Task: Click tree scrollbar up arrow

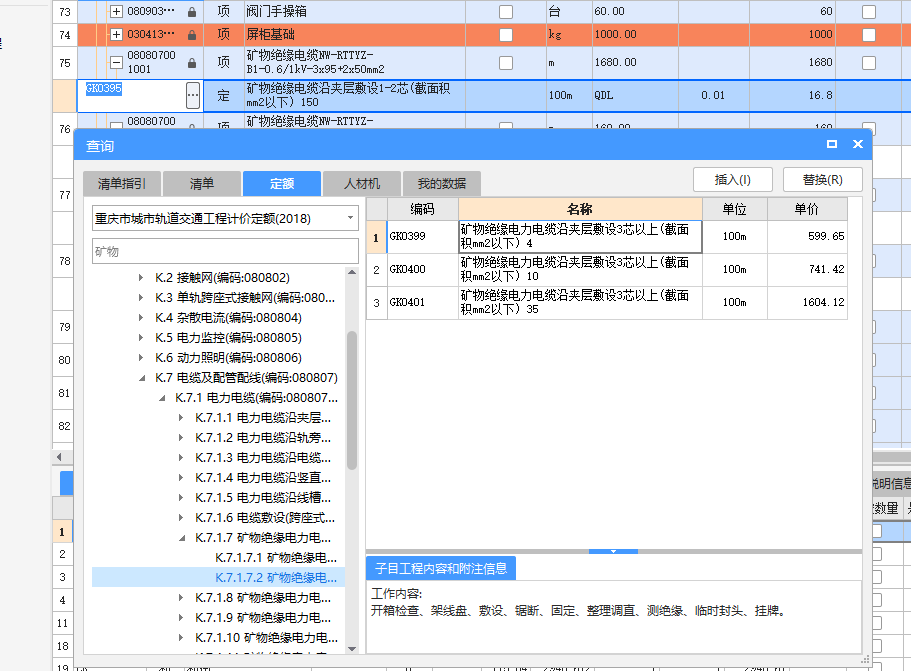Action: (352, 272)
